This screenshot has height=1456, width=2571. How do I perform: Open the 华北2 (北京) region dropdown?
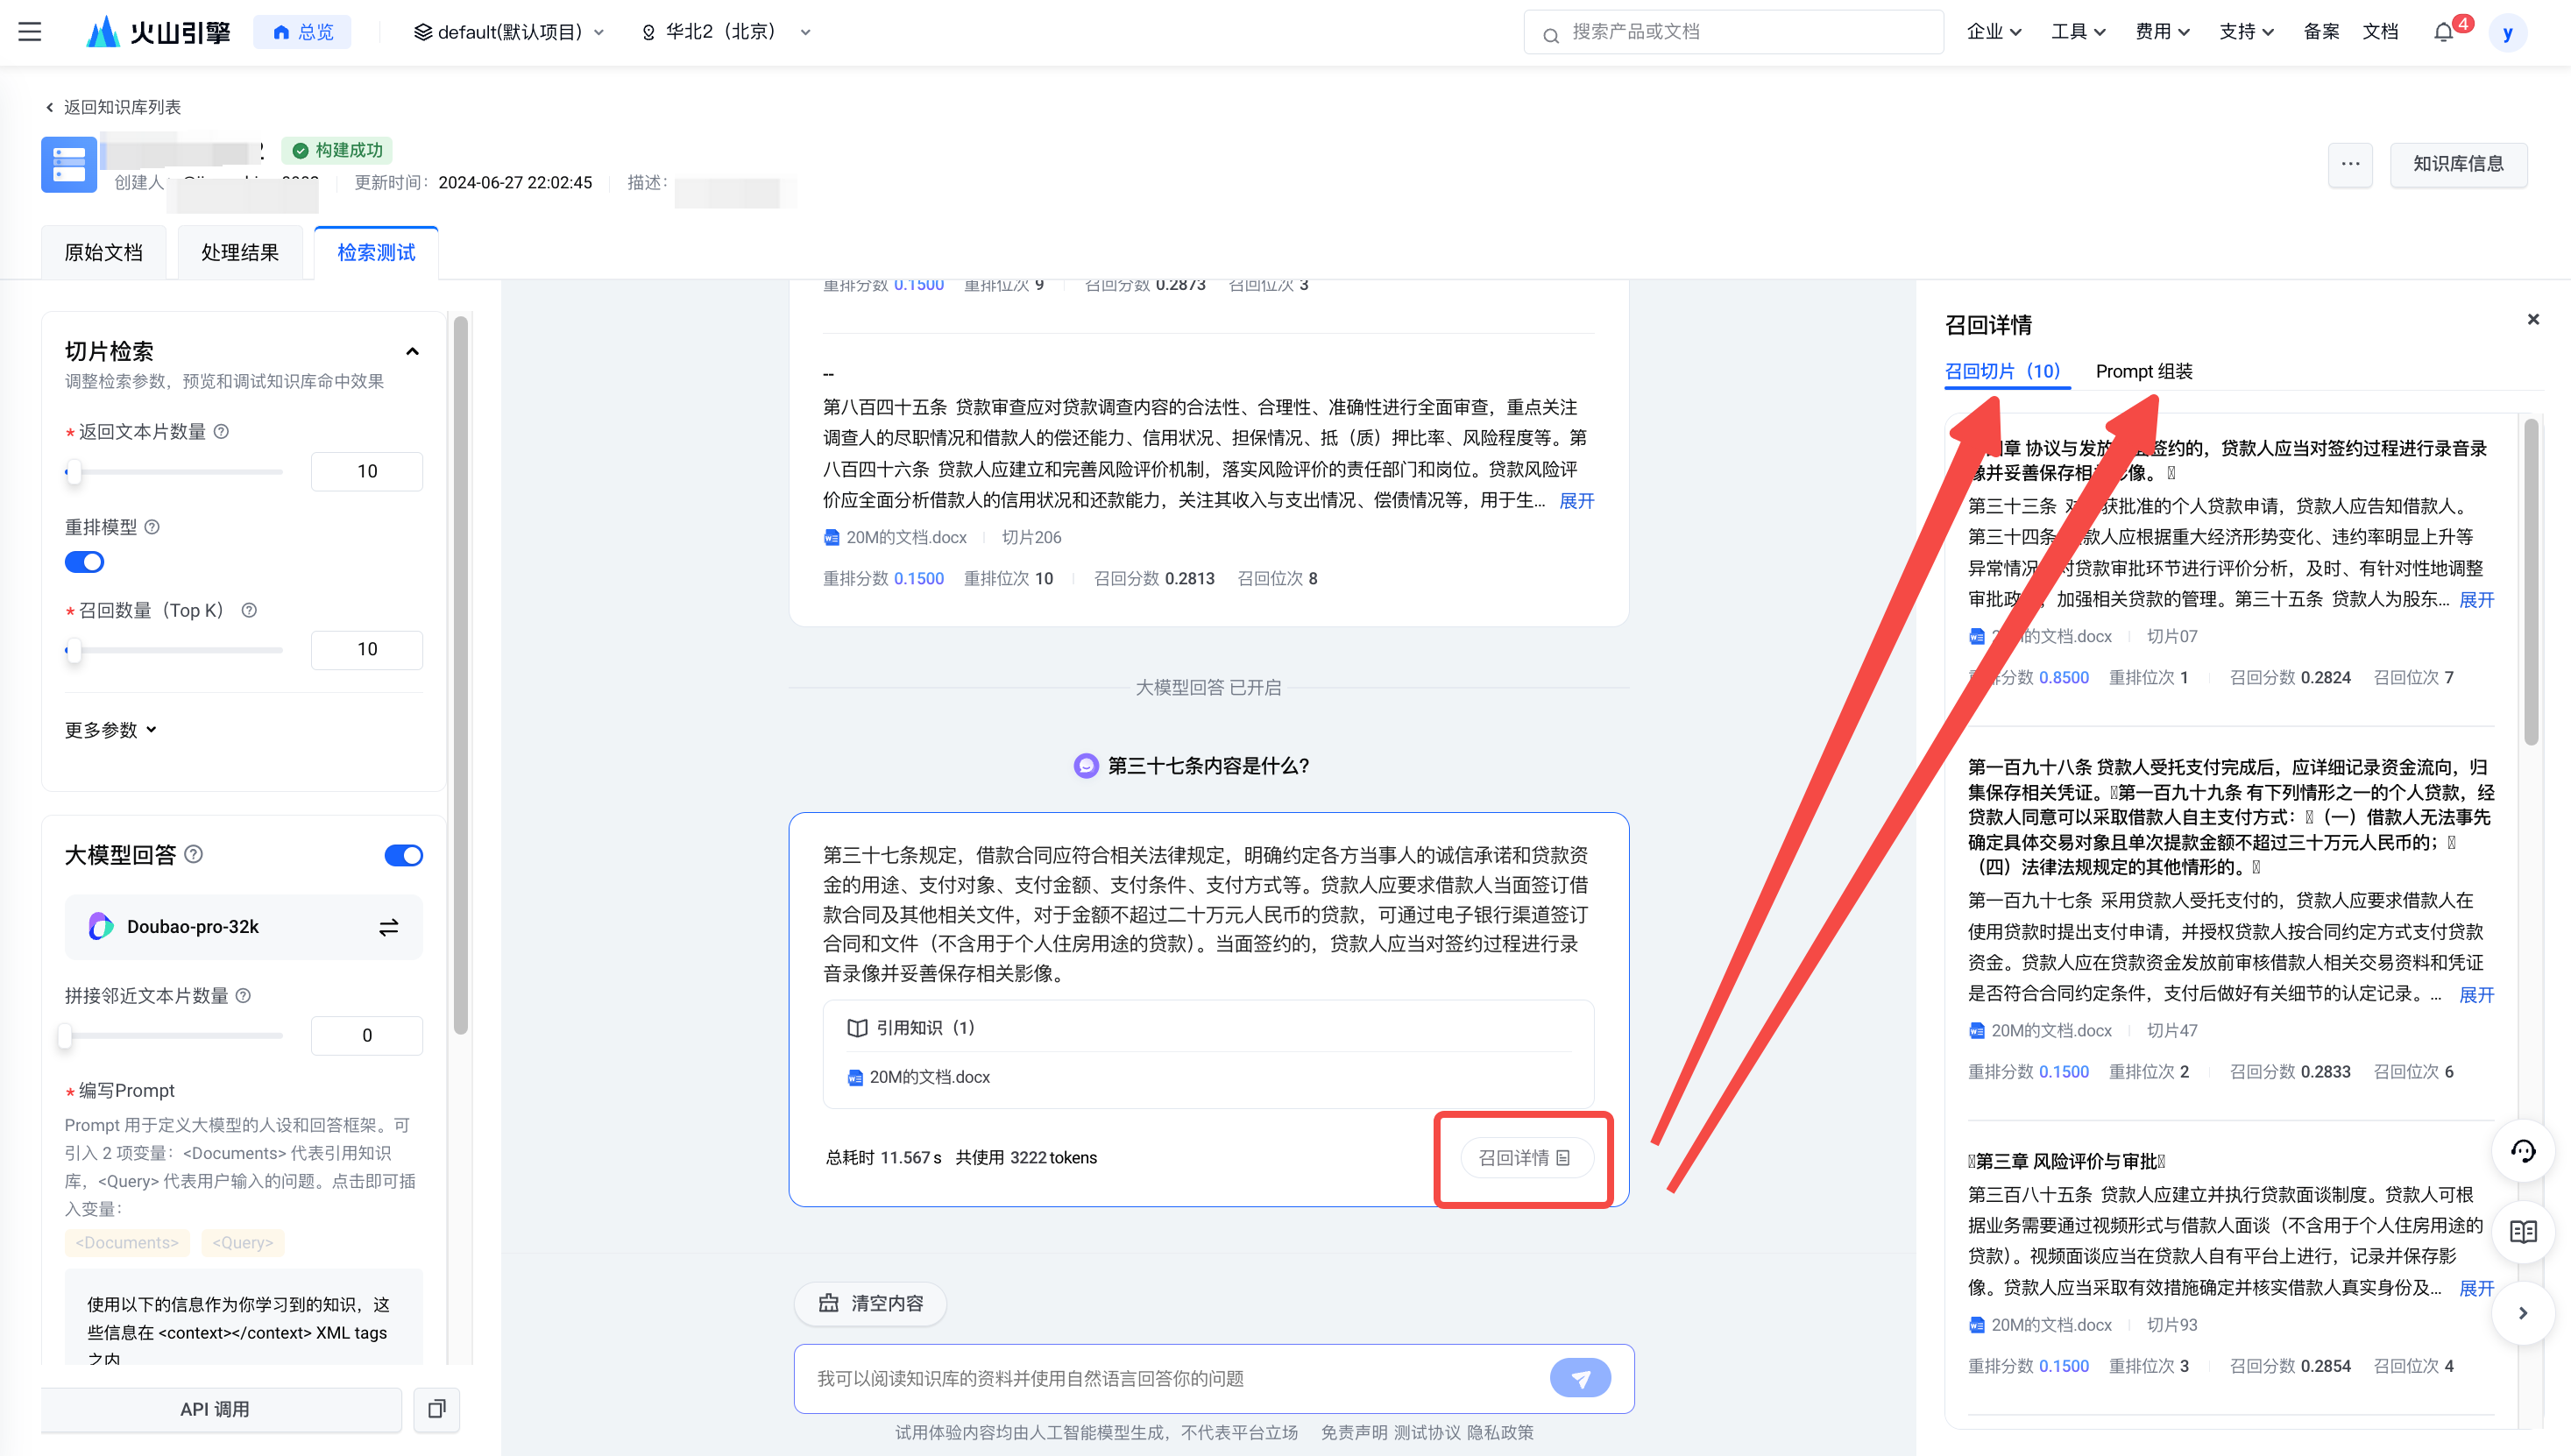click(726, 32)
